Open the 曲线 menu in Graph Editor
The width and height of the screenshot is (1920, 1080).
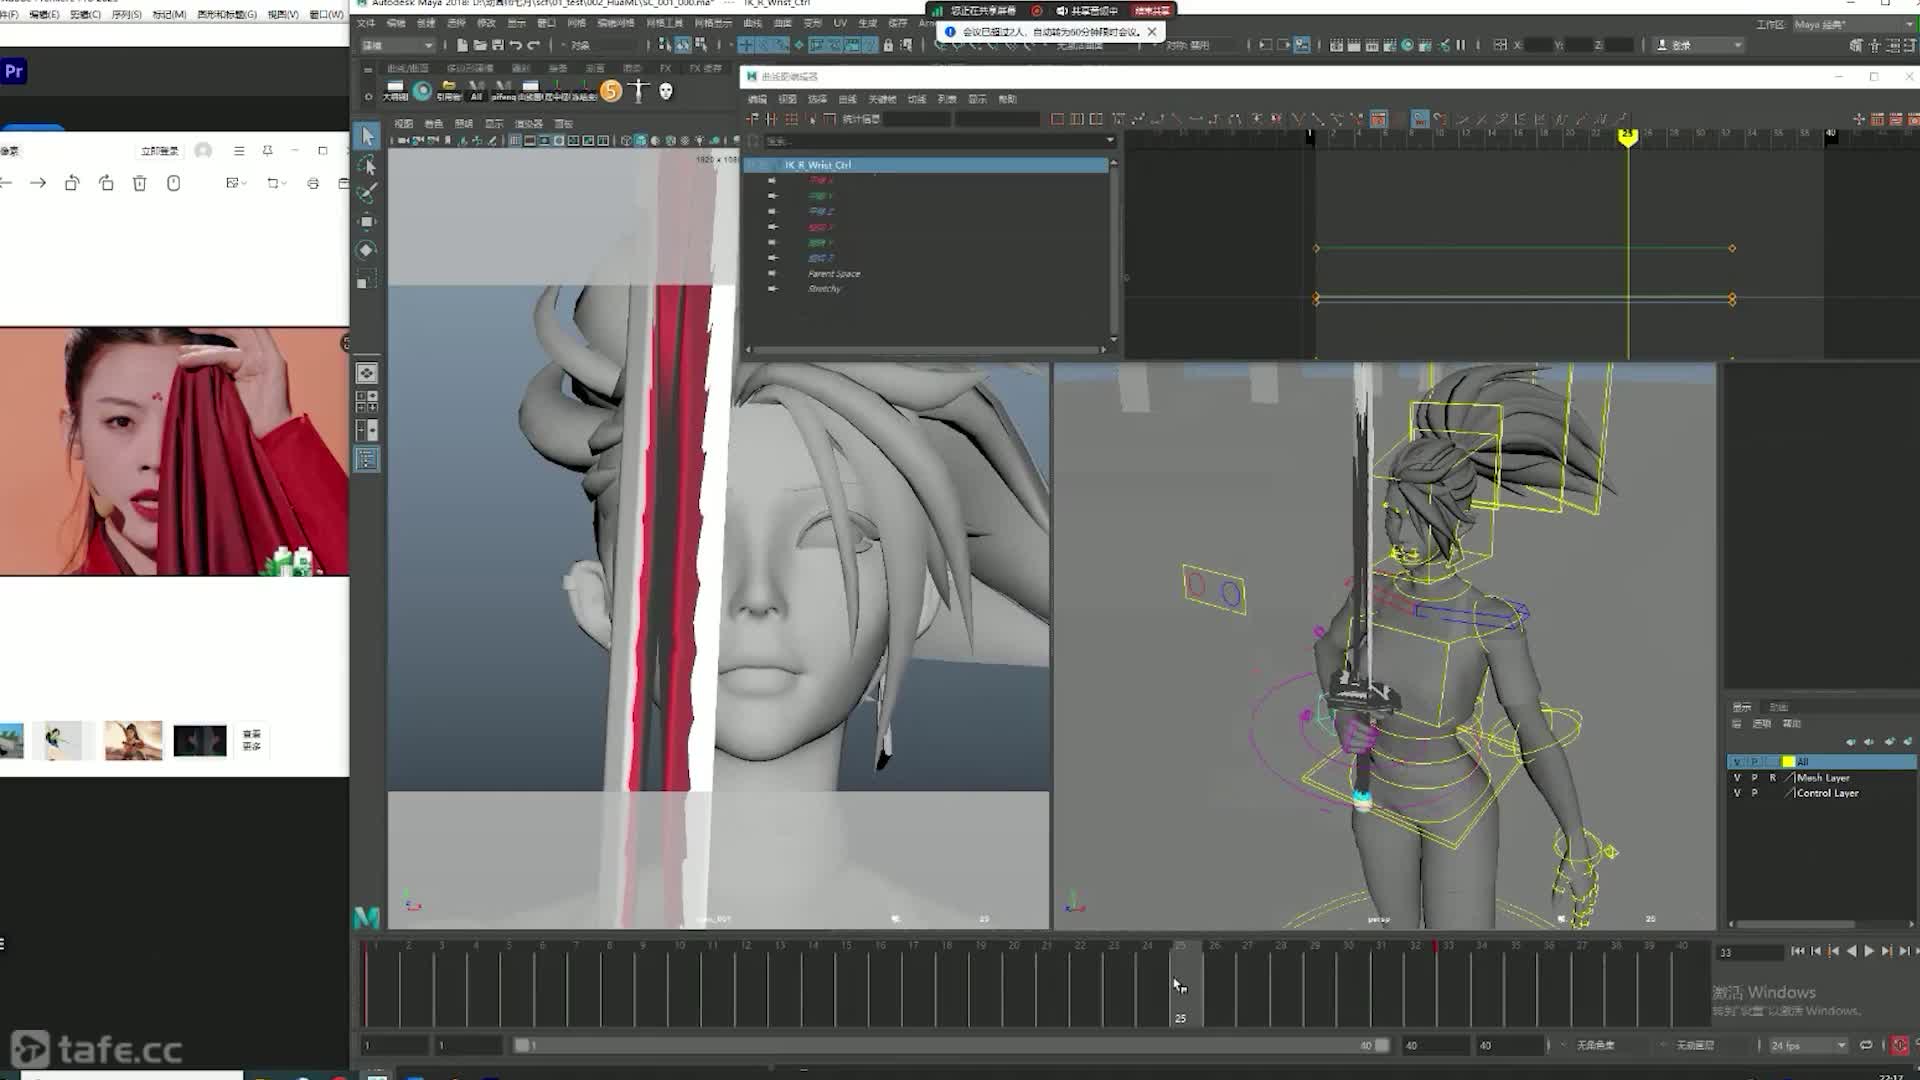(x=847, y=99)
